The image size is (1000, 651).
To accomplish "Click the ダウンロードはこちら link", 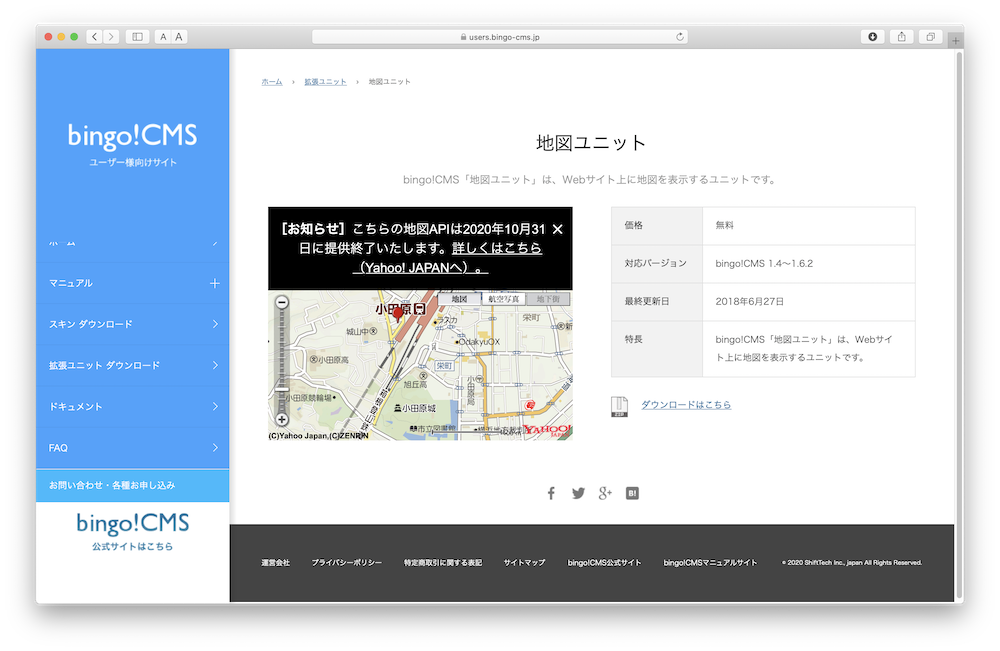I will 685,405.
